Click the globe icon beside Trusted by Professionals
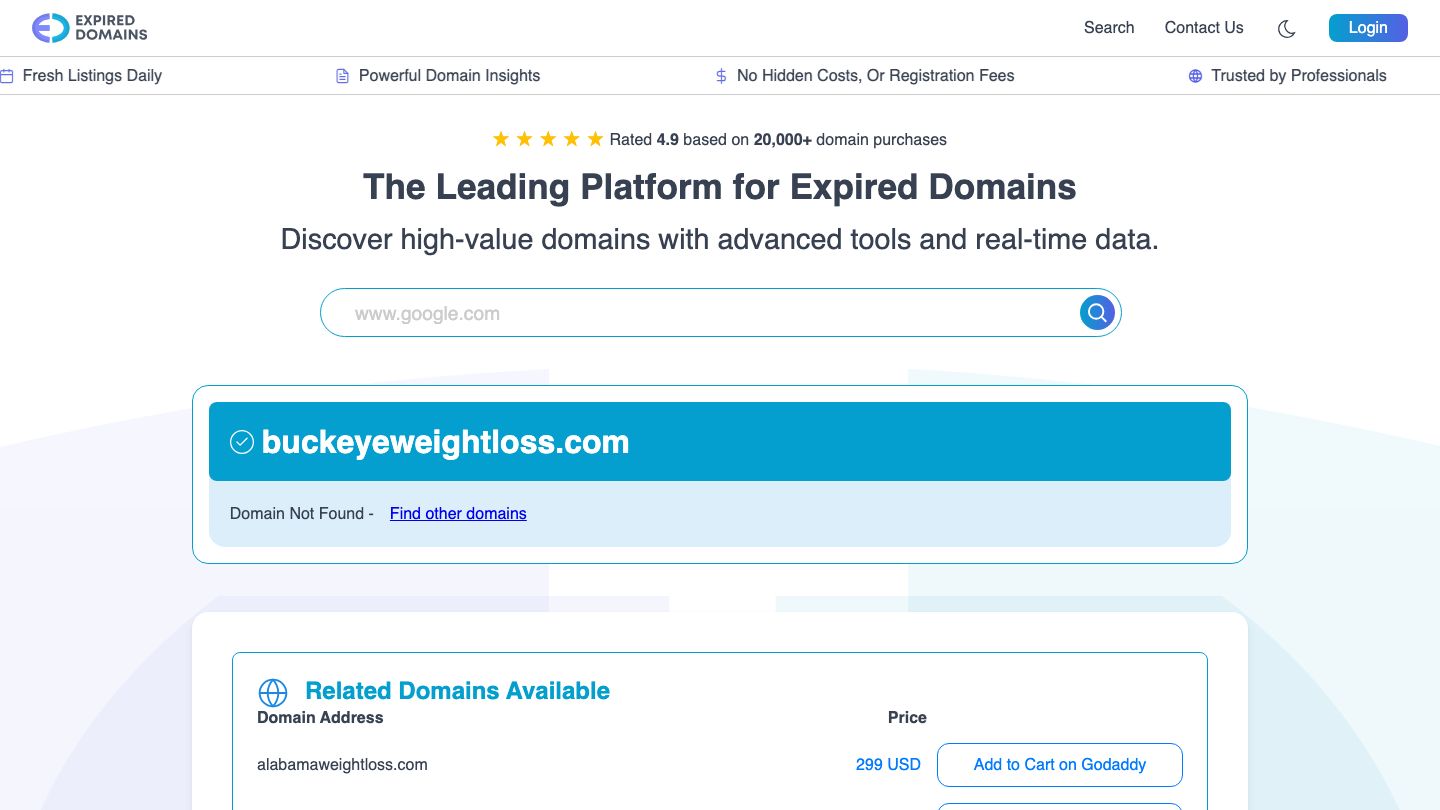The height and width of the screenshot is (810, 1440). pyautogui.click(x=1195, y=76)
